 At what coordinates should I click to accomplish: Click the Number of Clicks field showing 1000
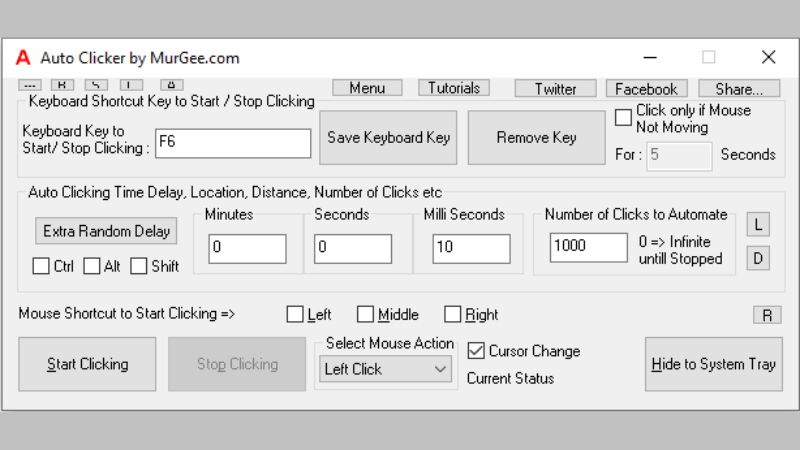click(x=589, y=247)
